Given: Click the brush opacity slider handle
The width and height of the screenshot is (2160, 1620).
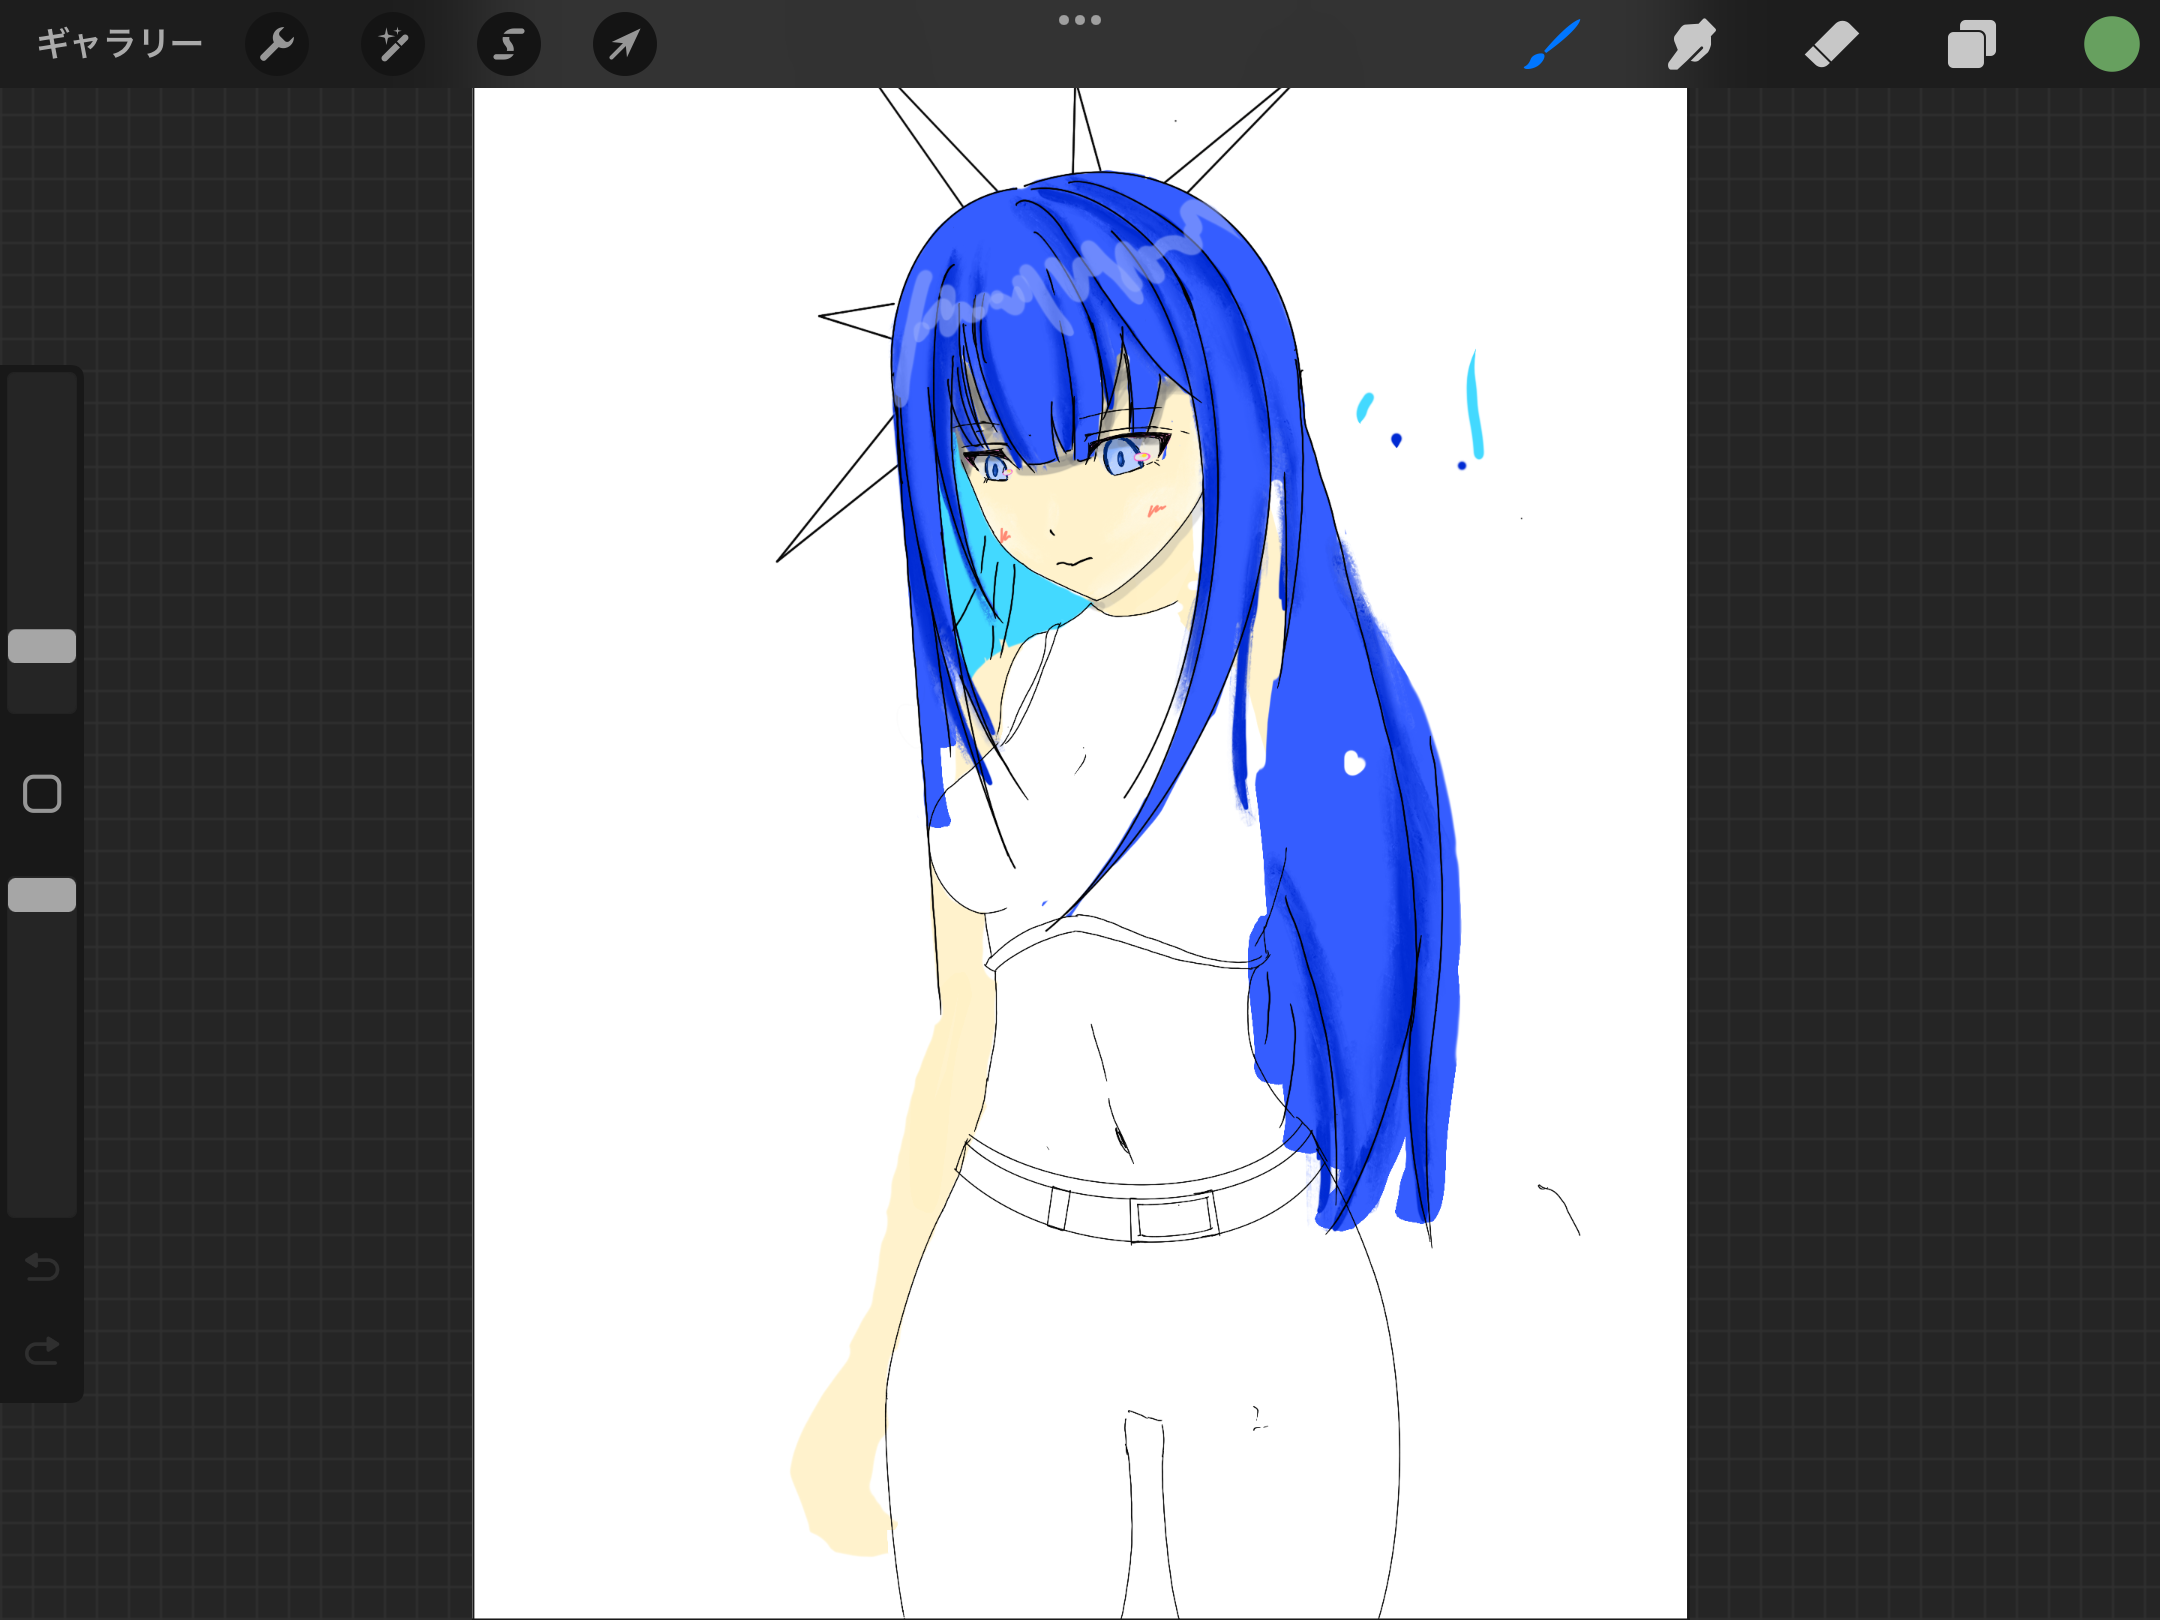Looking at the screenshot, I should tap(42, 895).
